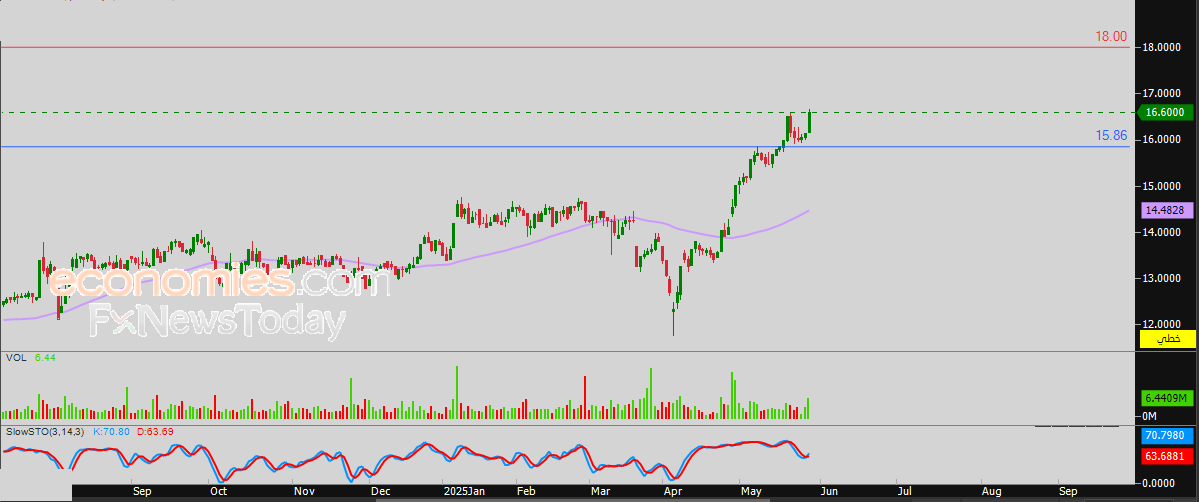This screenshot has width=1199, height=502.
Task: Click the Oct label on time axis
Action: (x=219, y=491)
